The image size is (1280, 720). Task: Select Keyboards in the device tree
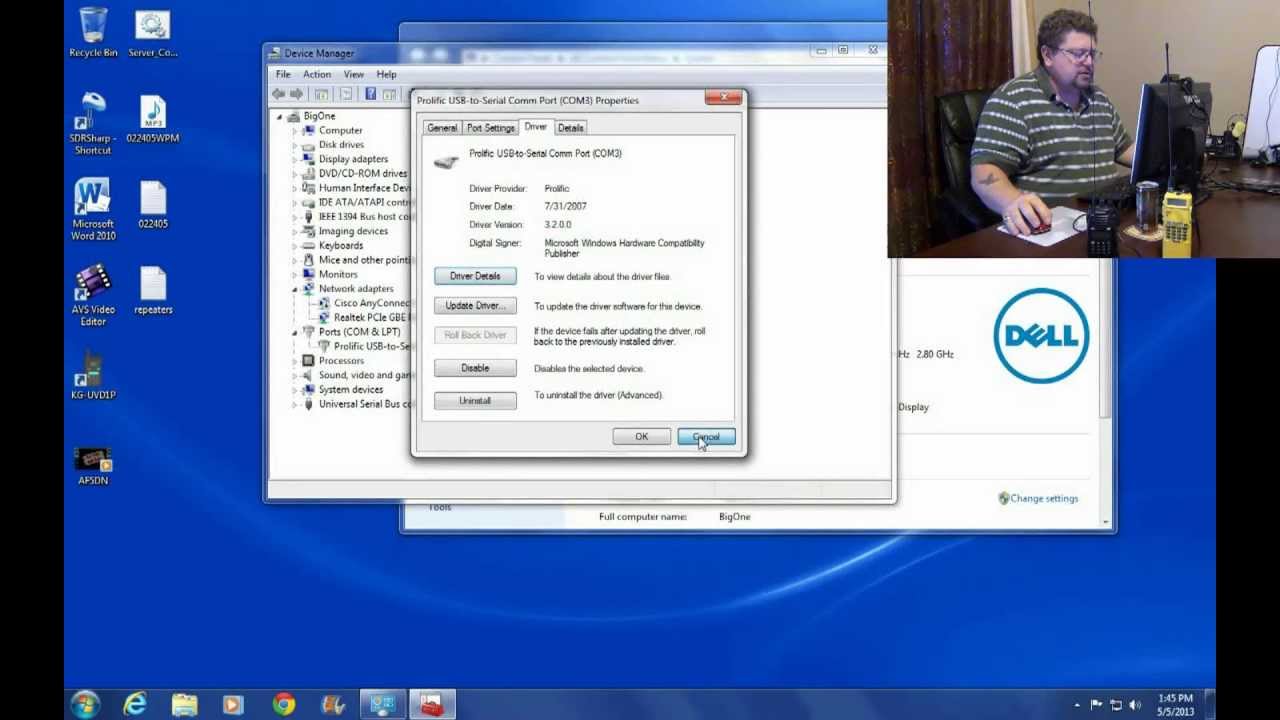pos(341,246)
